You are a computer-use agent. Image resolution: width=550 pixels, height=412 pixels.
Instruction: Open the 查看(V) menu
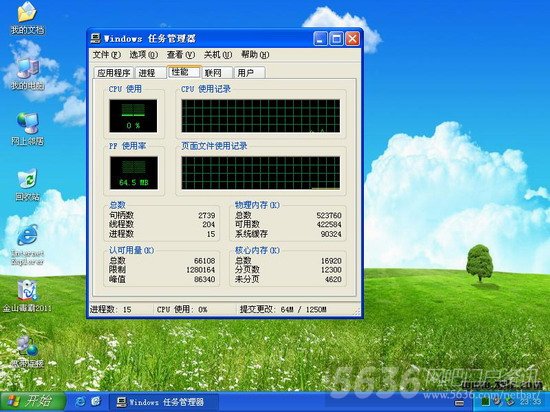point(181,55)
